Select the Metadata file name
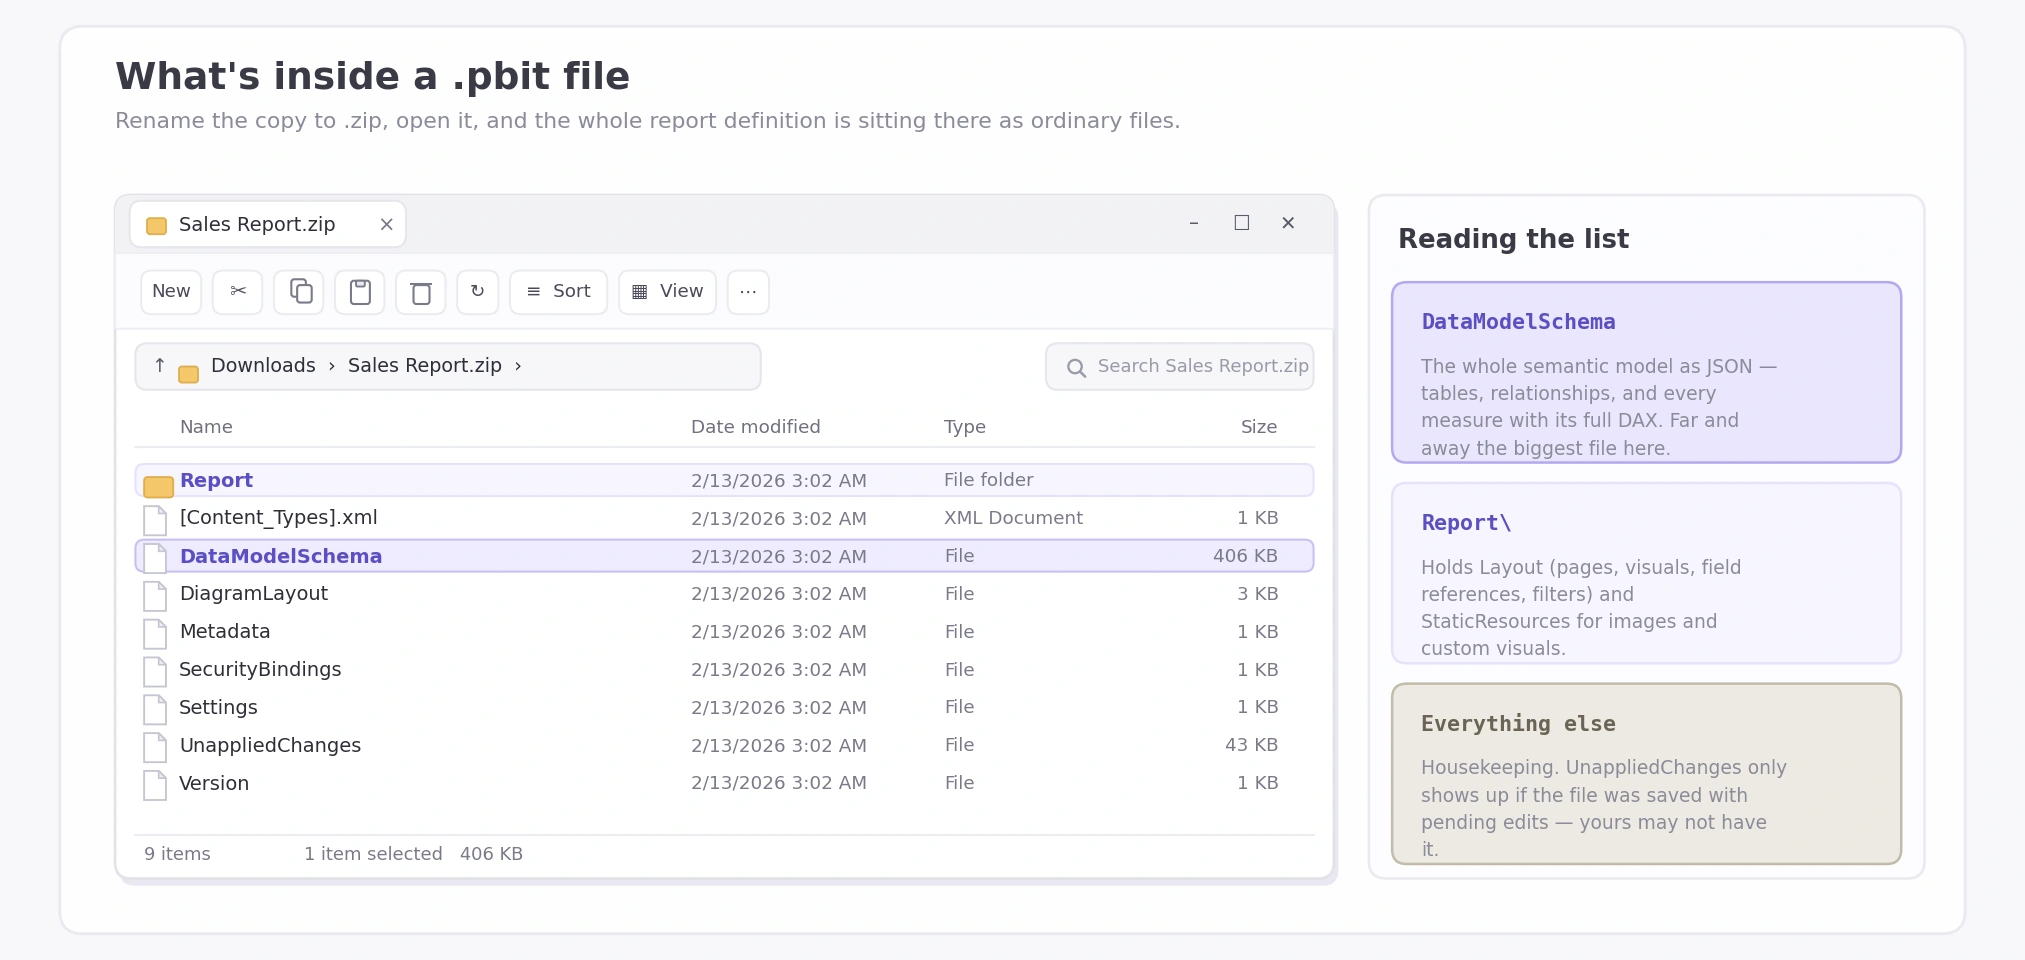This screenshot has height=960, width=2025. tap(225, 632)
